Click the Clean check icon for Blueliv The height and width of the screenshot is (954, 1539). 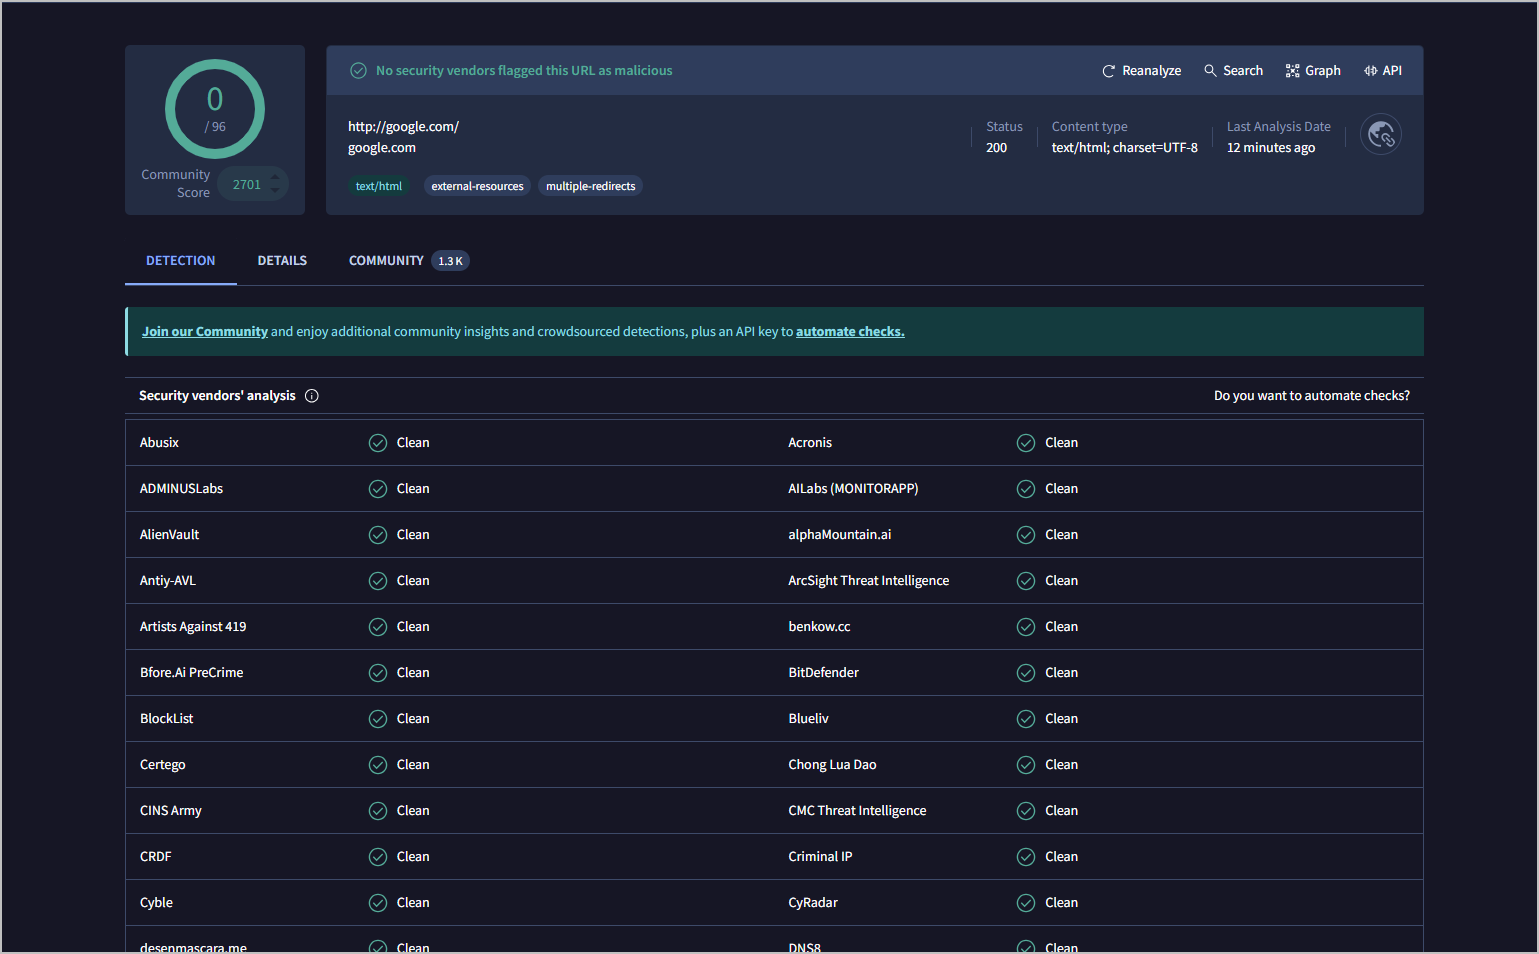tap(1026, 719)
